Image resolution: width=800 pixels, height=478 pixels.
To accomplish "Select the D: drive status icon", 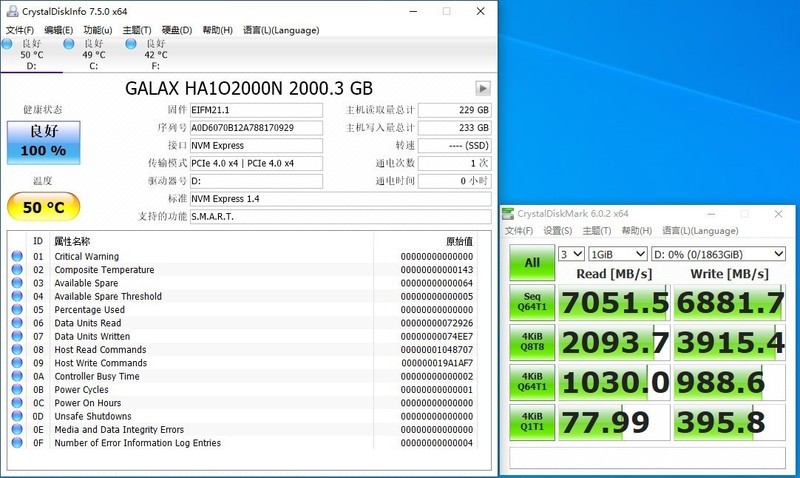I will pos(7,44).
